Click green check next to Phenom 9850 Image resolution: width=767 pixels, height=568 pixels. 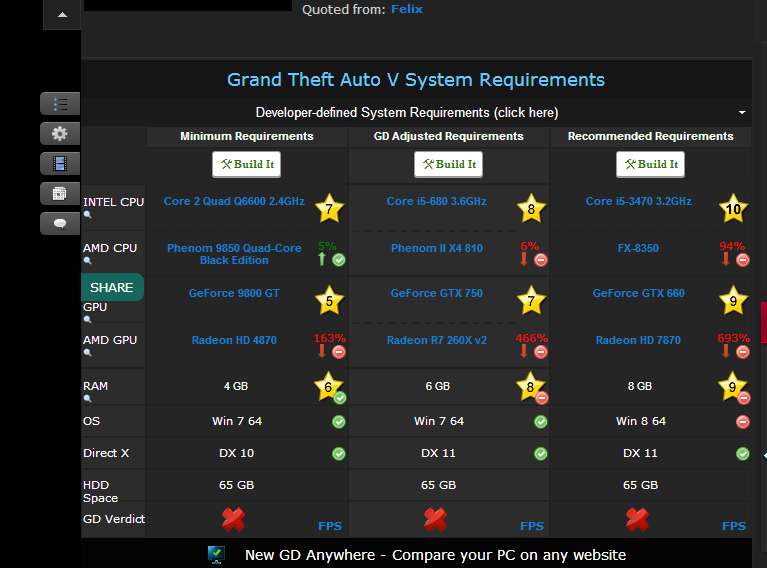(x=339, y=260)
